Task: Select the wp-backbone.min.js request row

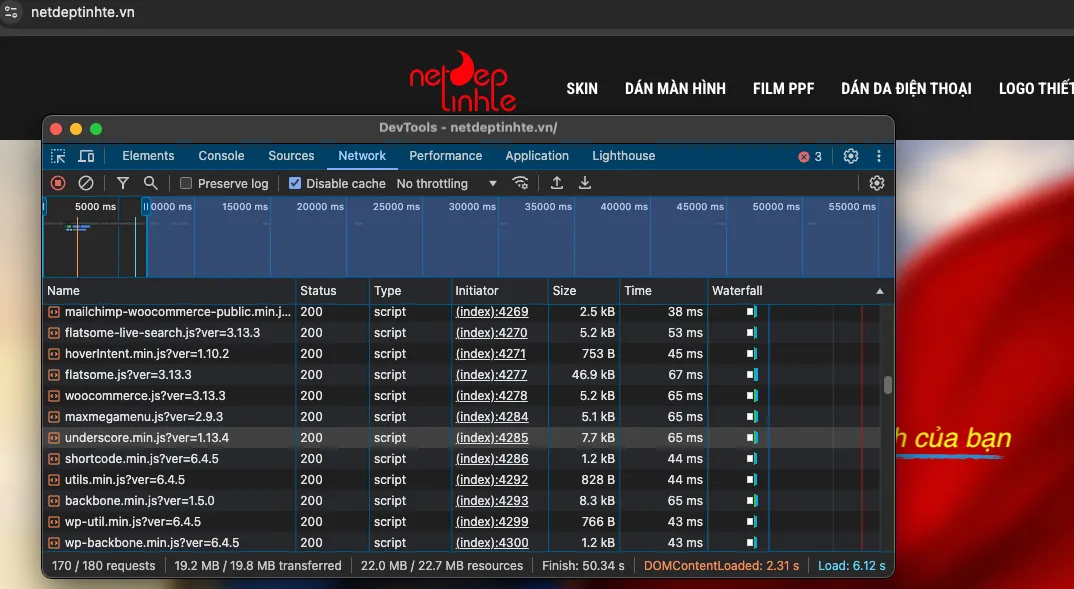Action: tap(462, 542)
